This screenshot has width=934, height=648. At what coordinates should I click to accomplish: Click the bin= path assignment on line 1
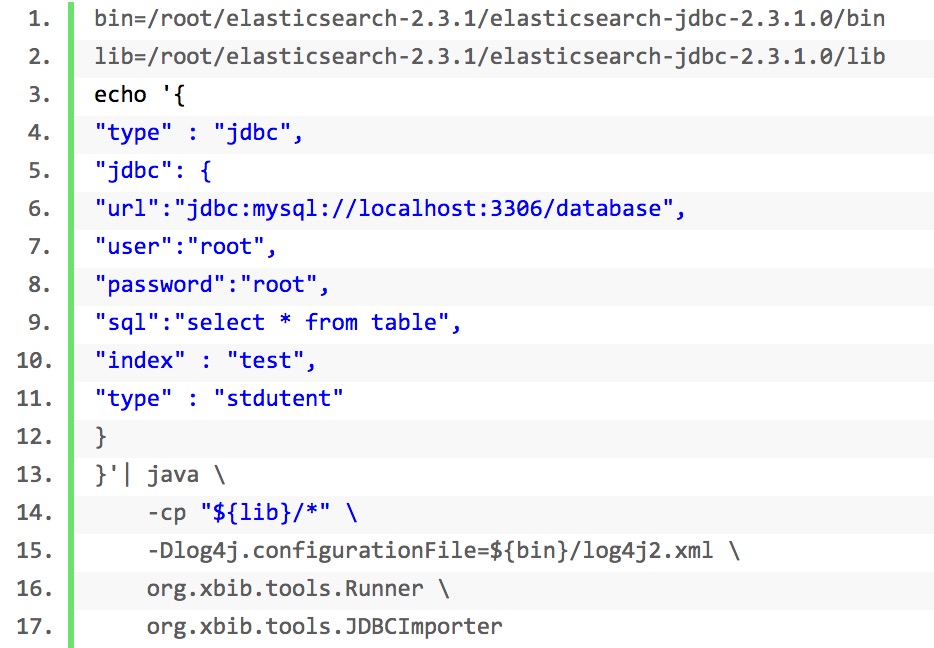[490, 18]
